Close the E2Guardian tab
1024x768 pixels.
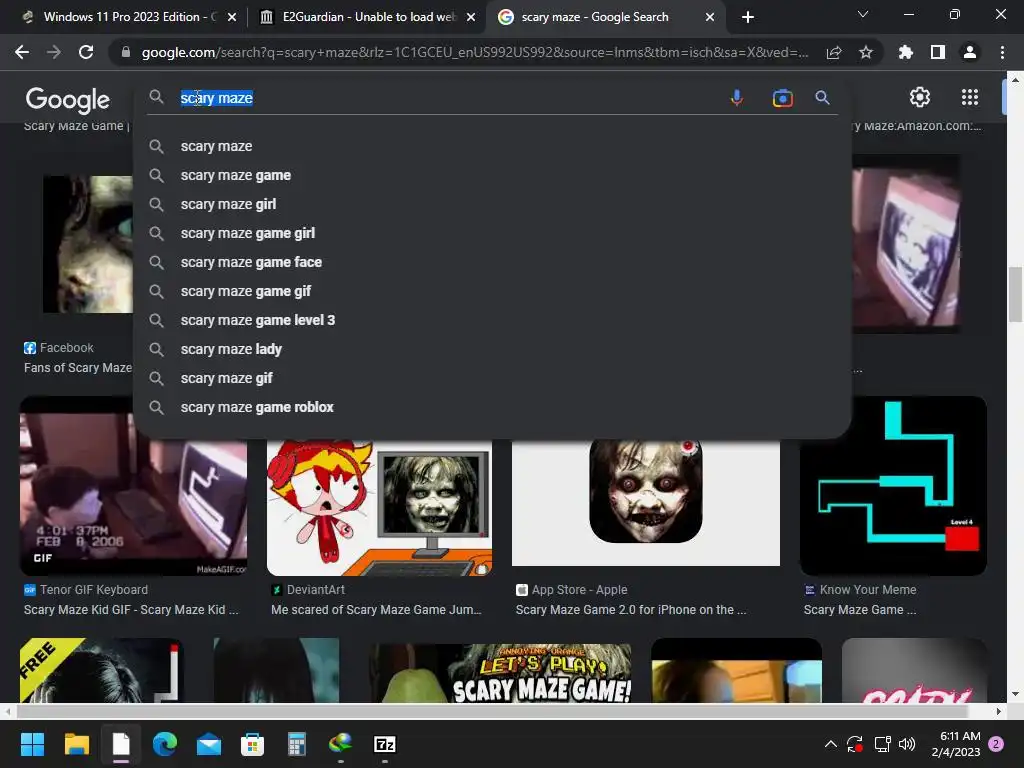click(470, 17)
